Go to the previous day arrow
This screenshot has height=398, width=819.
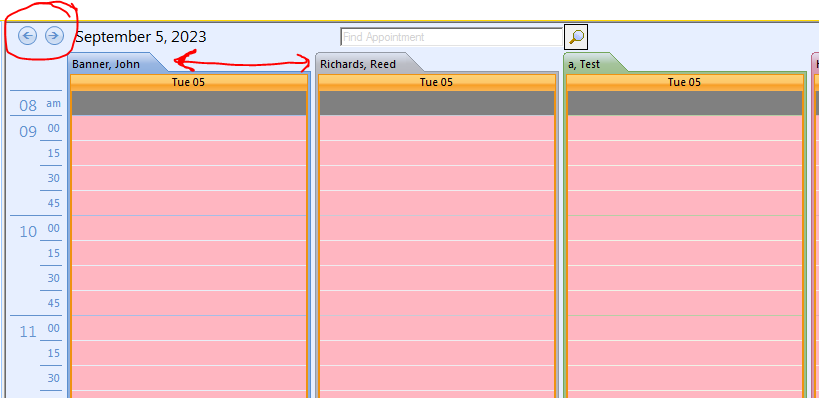[27, 36]
